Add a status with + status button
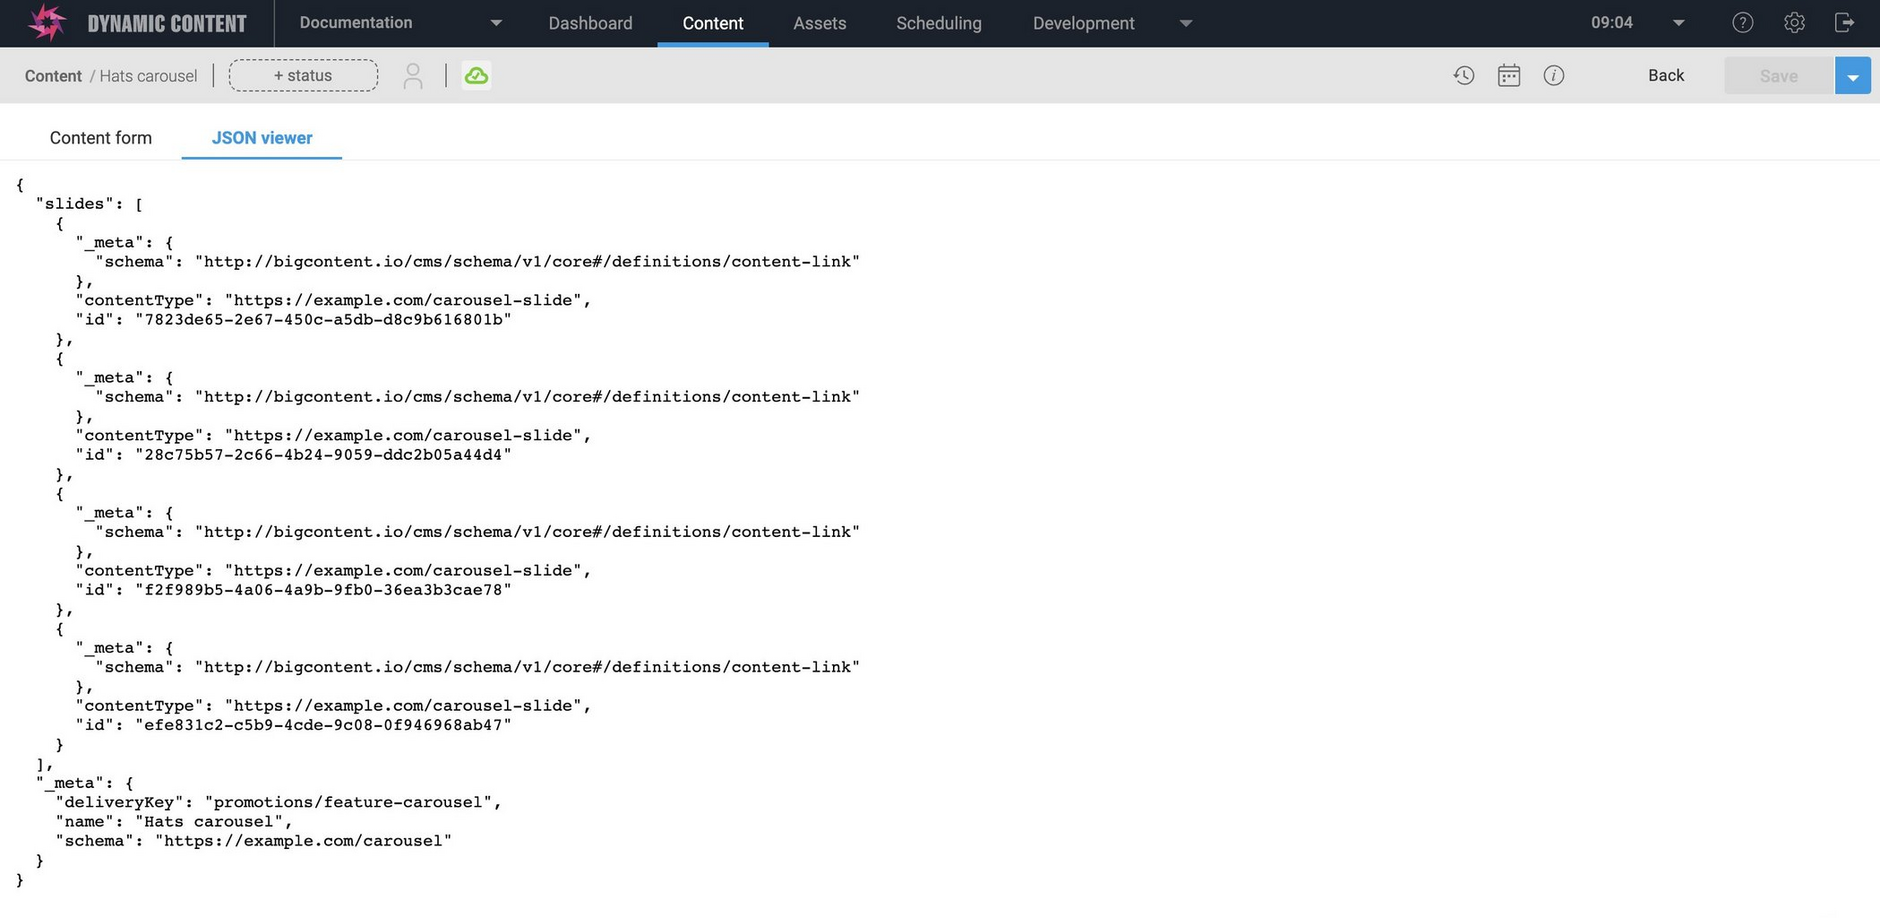Image resolution: width=1880 pixels, height=918 pixels. coord(303,76)
